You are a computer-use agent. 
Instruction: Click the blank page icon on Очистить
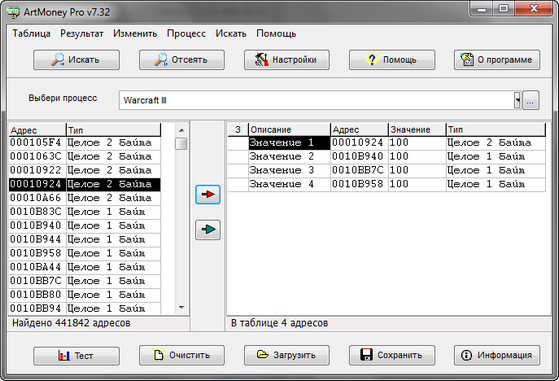click(159, 355)
